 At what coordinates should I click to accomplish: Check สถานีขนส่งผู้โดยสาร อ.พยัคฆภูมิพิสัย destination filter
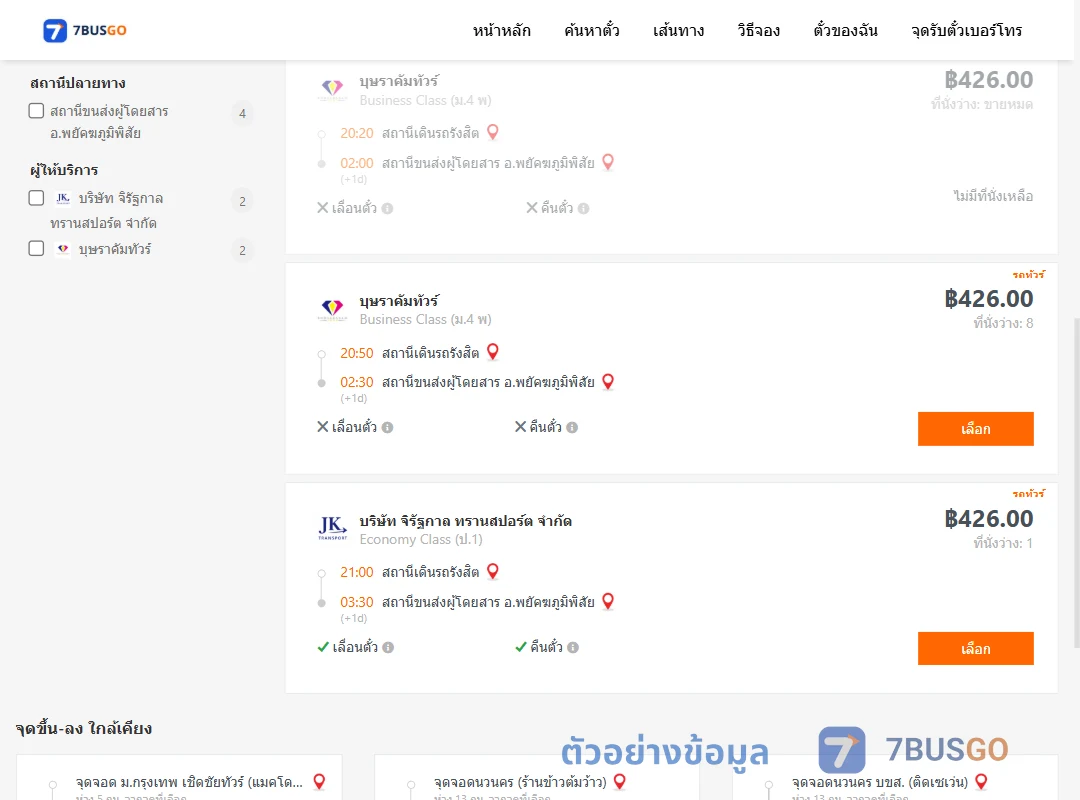point(37,111)
